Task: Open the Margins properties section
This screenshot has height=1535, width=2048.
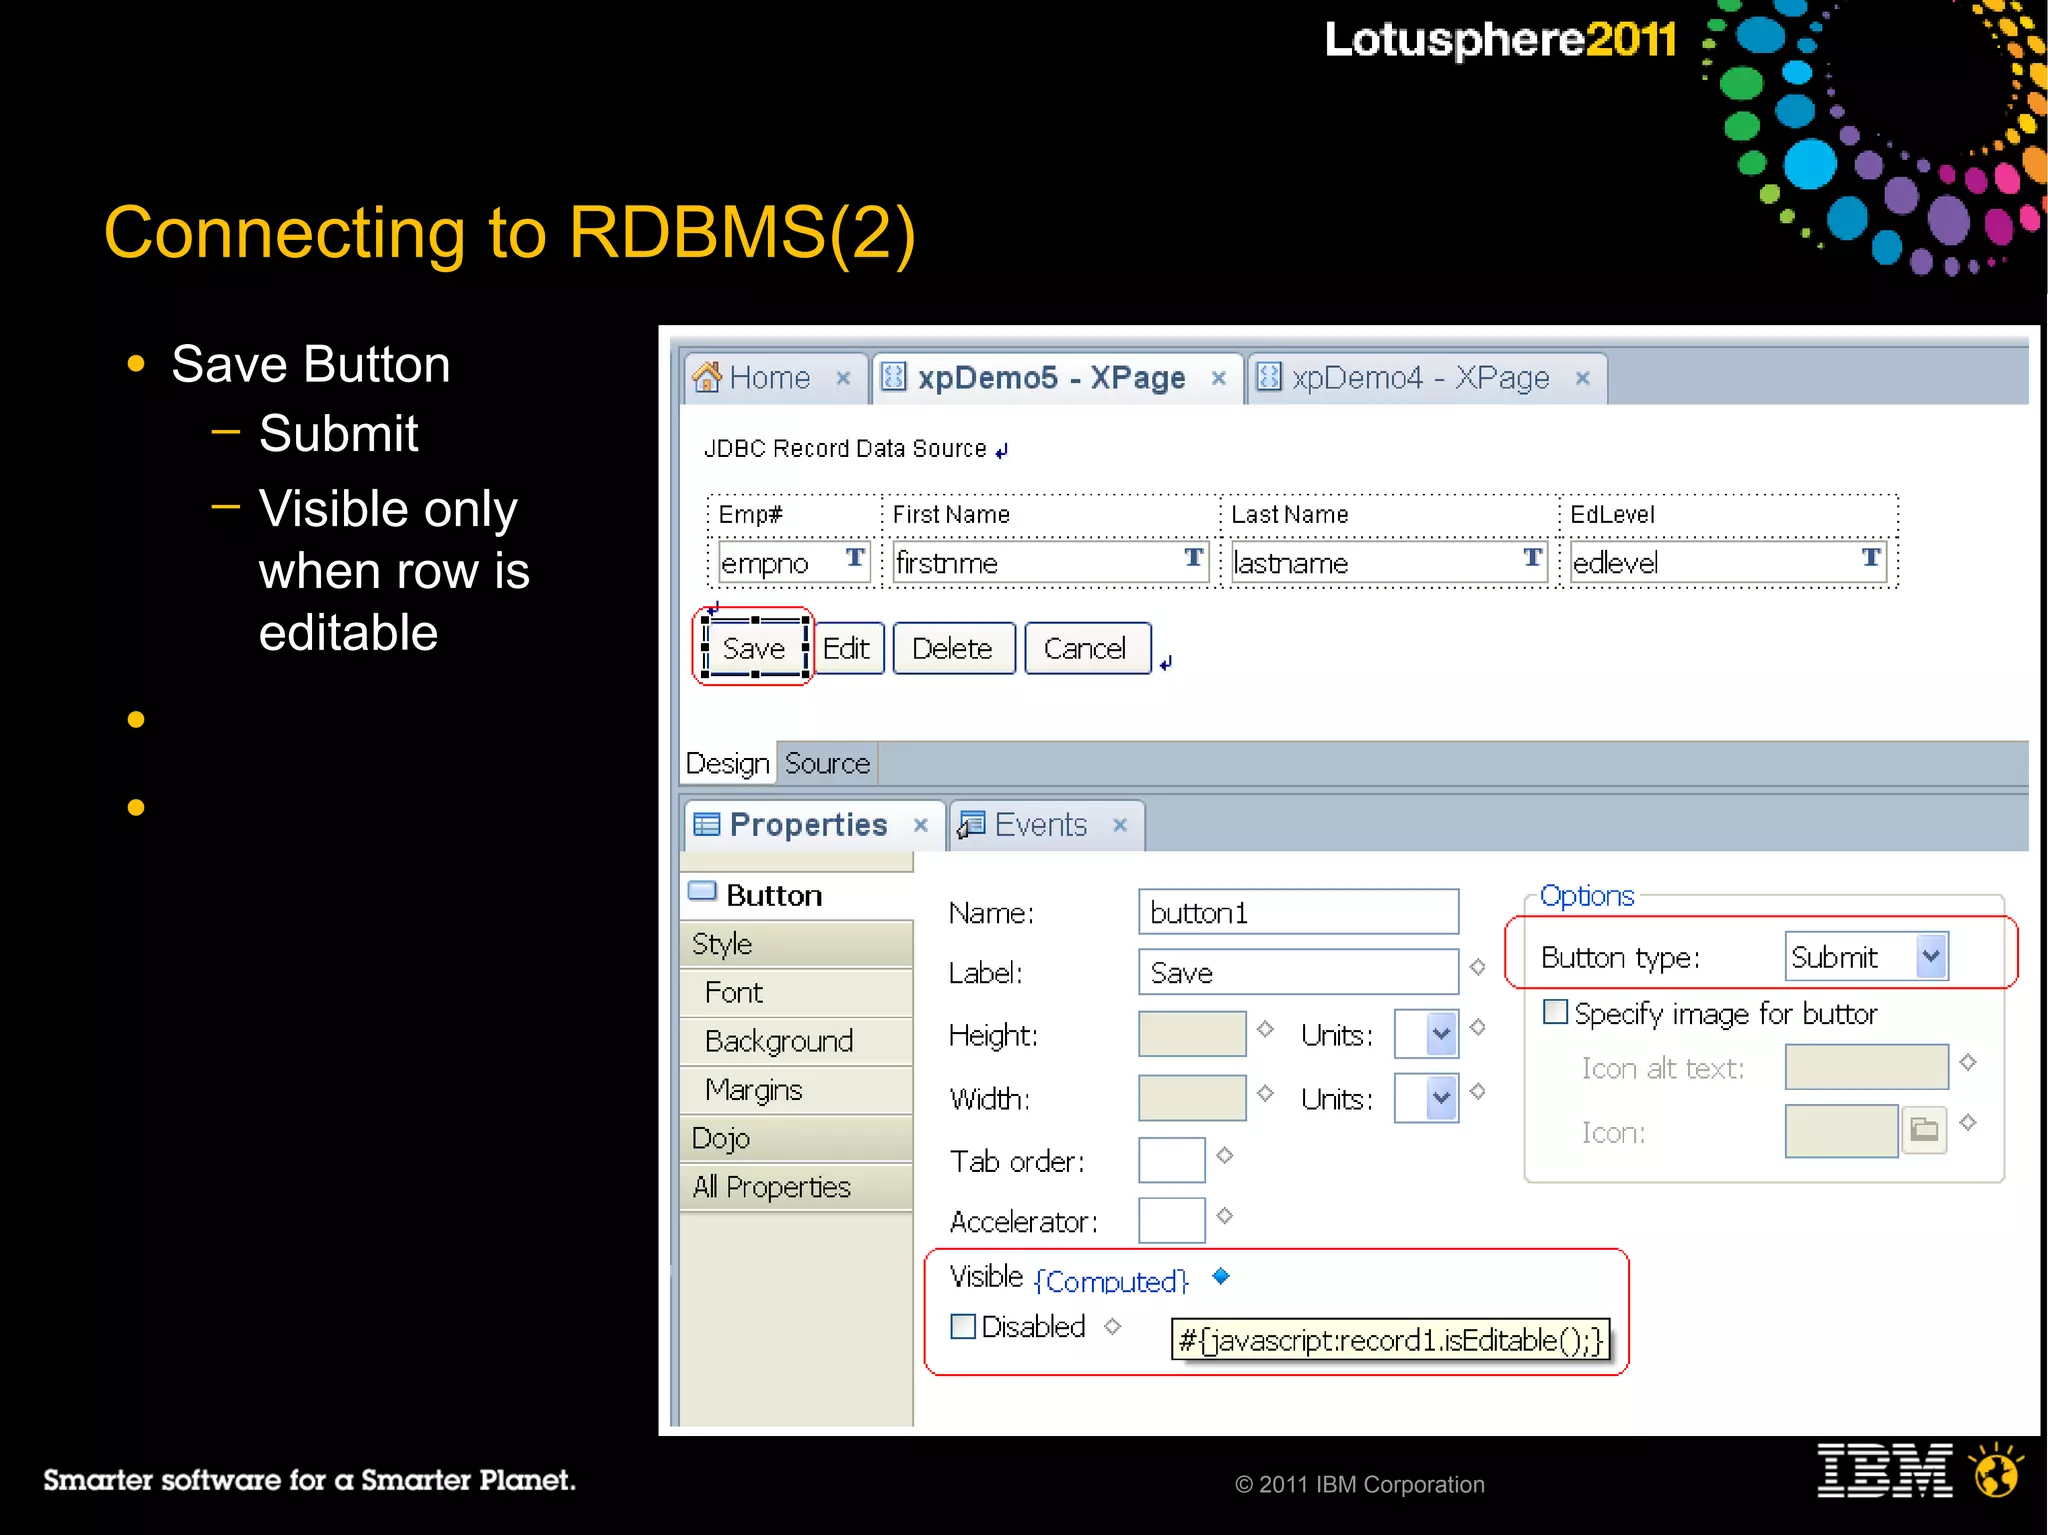Action: (797, 1089)
